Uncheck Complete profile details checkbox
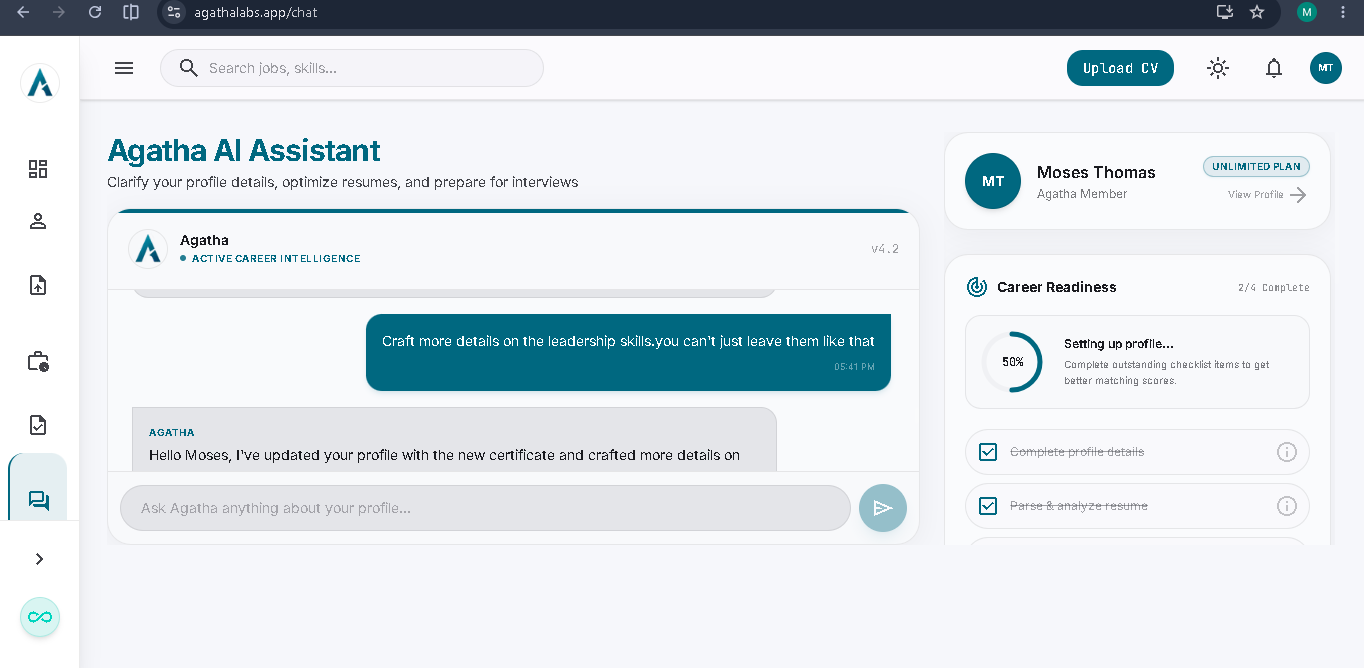Image resolution: width=1364 pixels, height=668 pixels. point(988,452)
